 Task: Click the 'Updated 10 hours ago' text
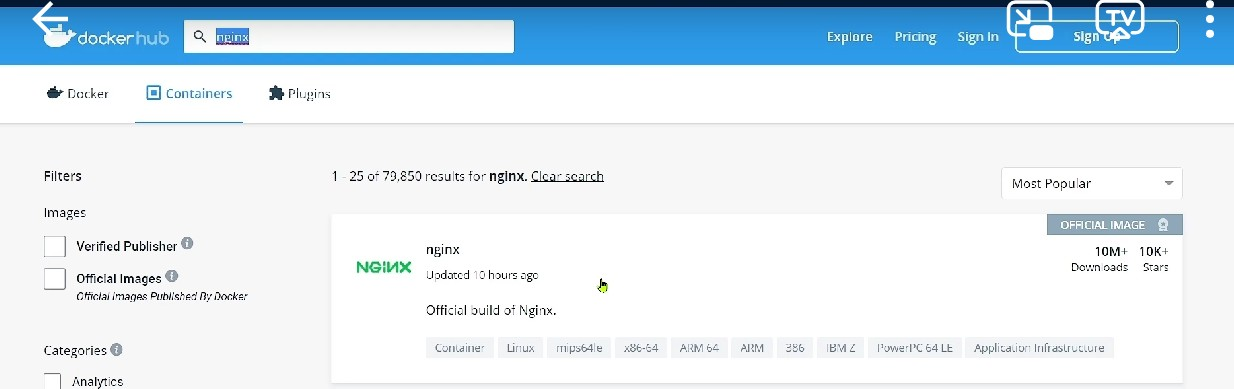point(482,275)
